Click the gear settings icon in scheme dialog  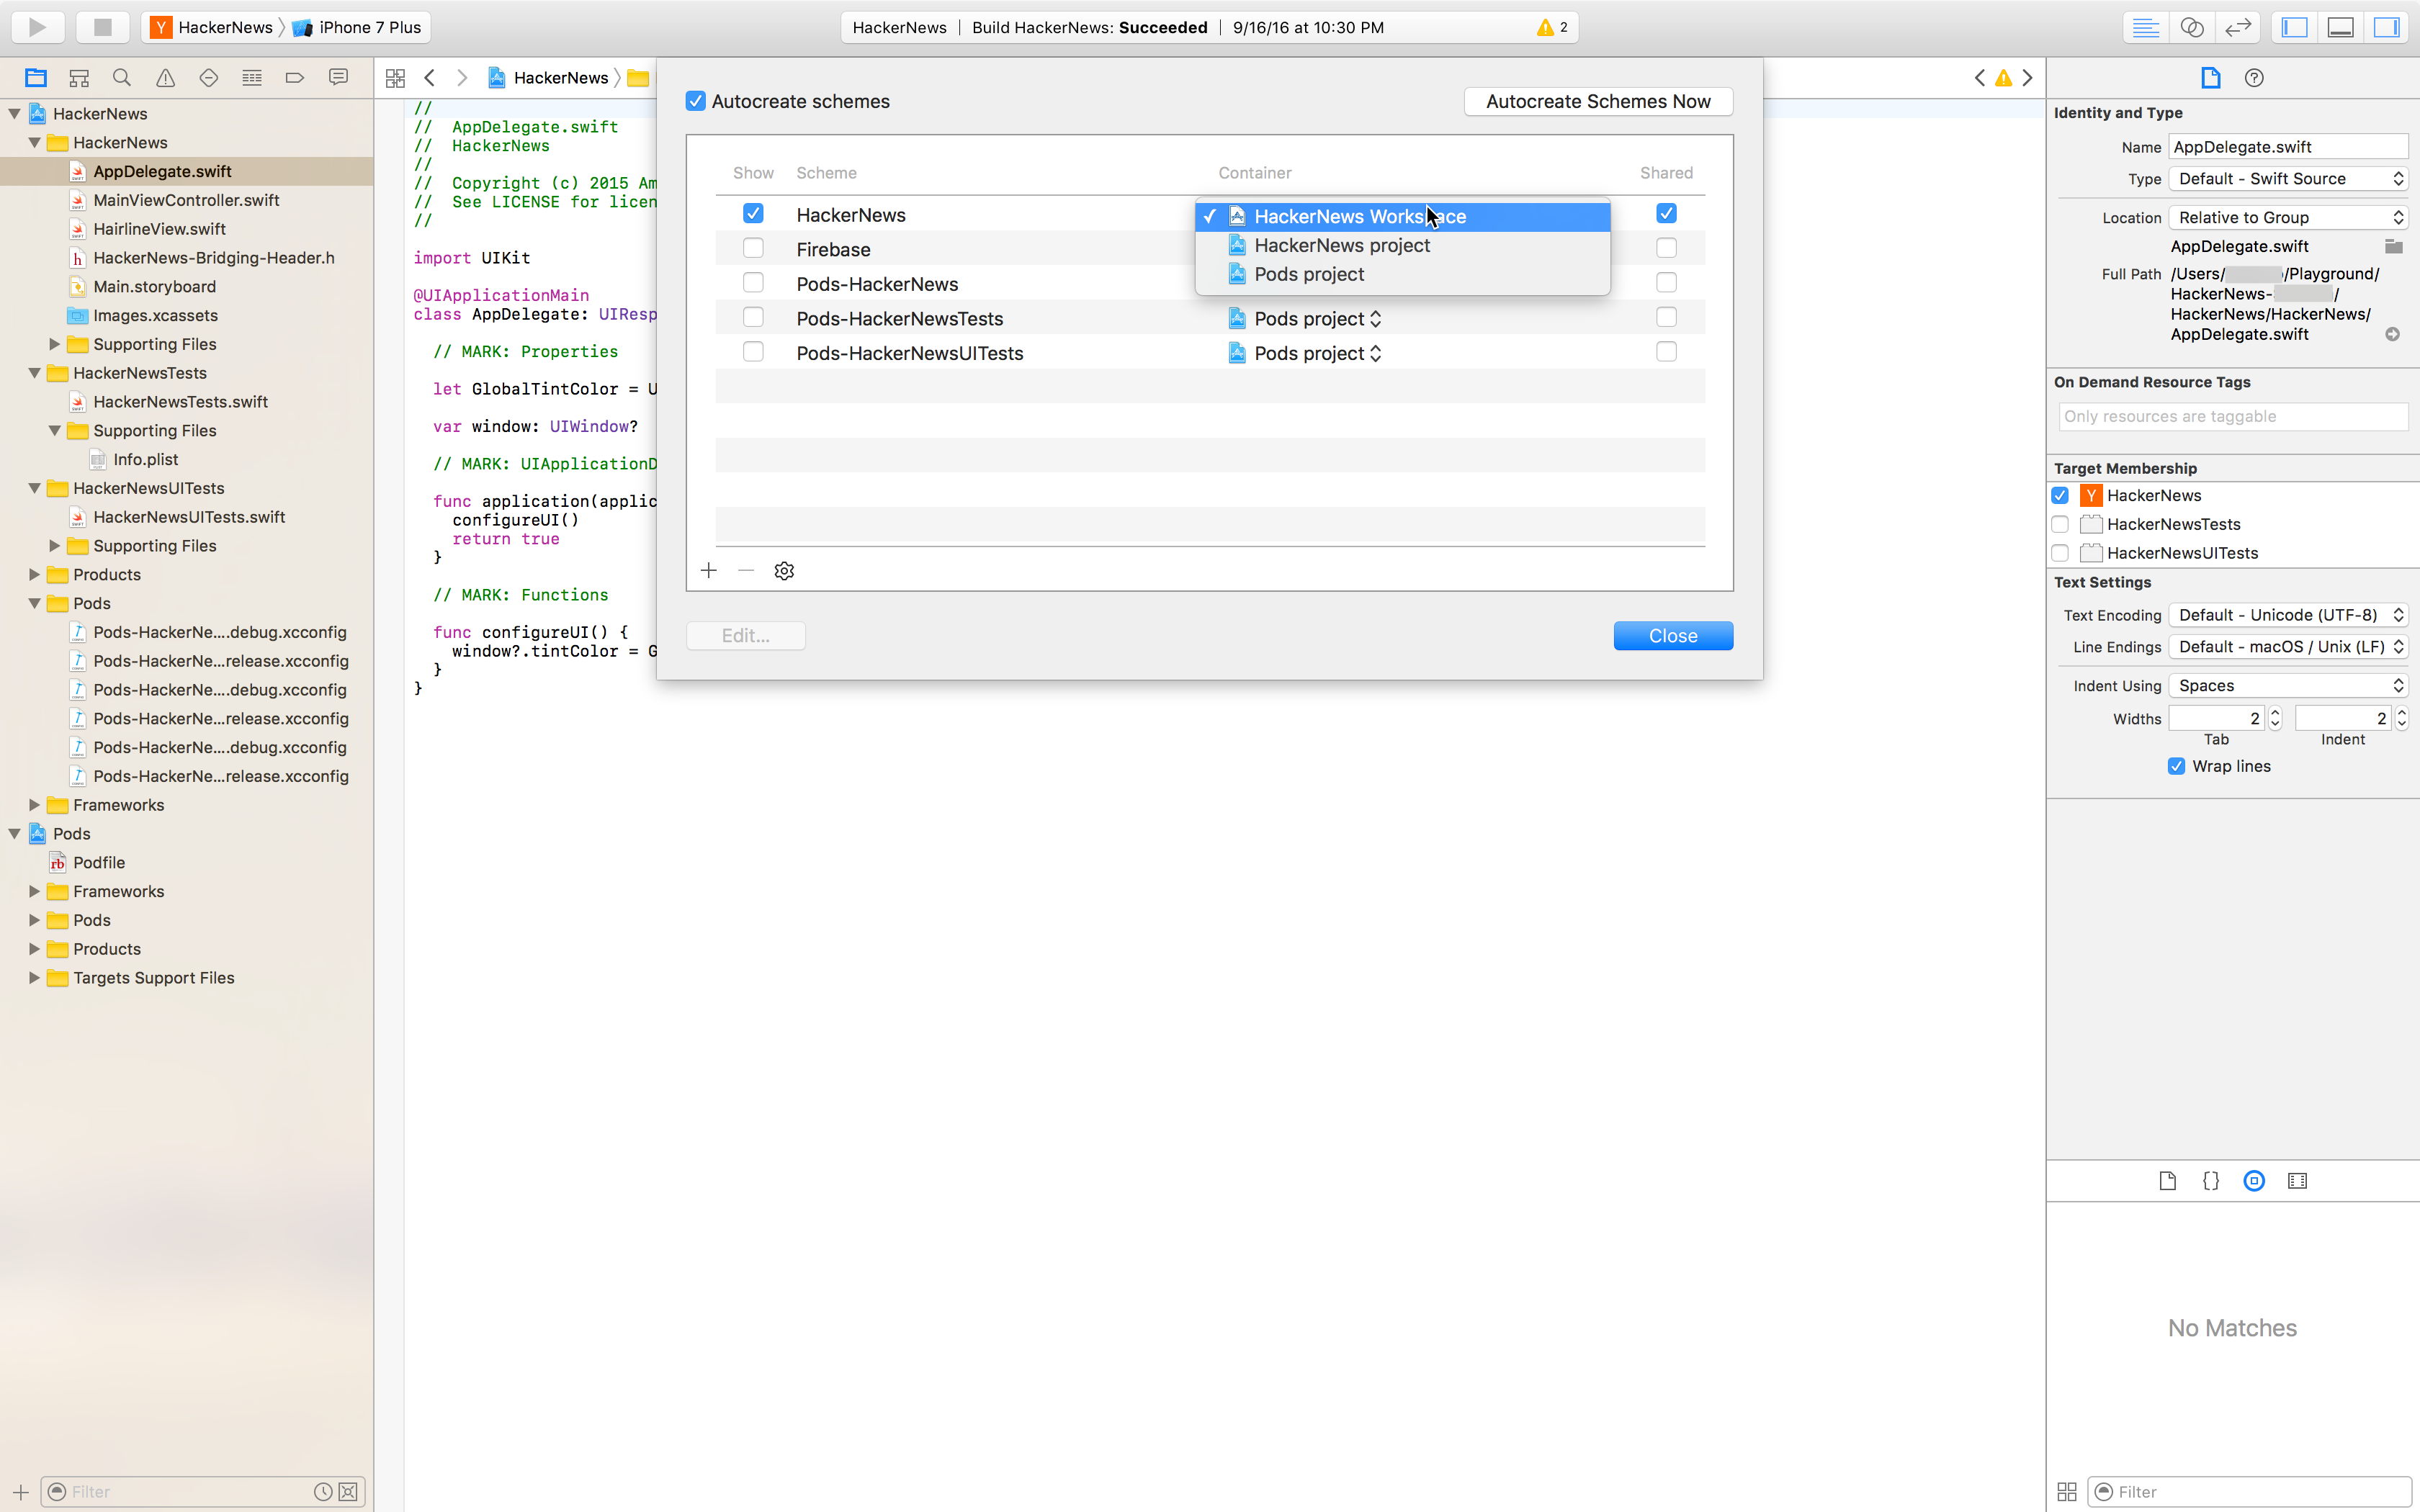pyautogui.click(x=784, y=570)
